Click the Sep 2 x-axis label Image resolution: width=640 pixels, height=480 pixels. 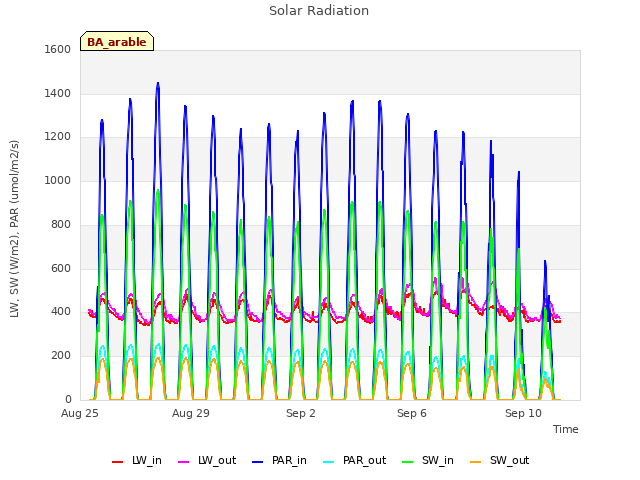(301, 413)
